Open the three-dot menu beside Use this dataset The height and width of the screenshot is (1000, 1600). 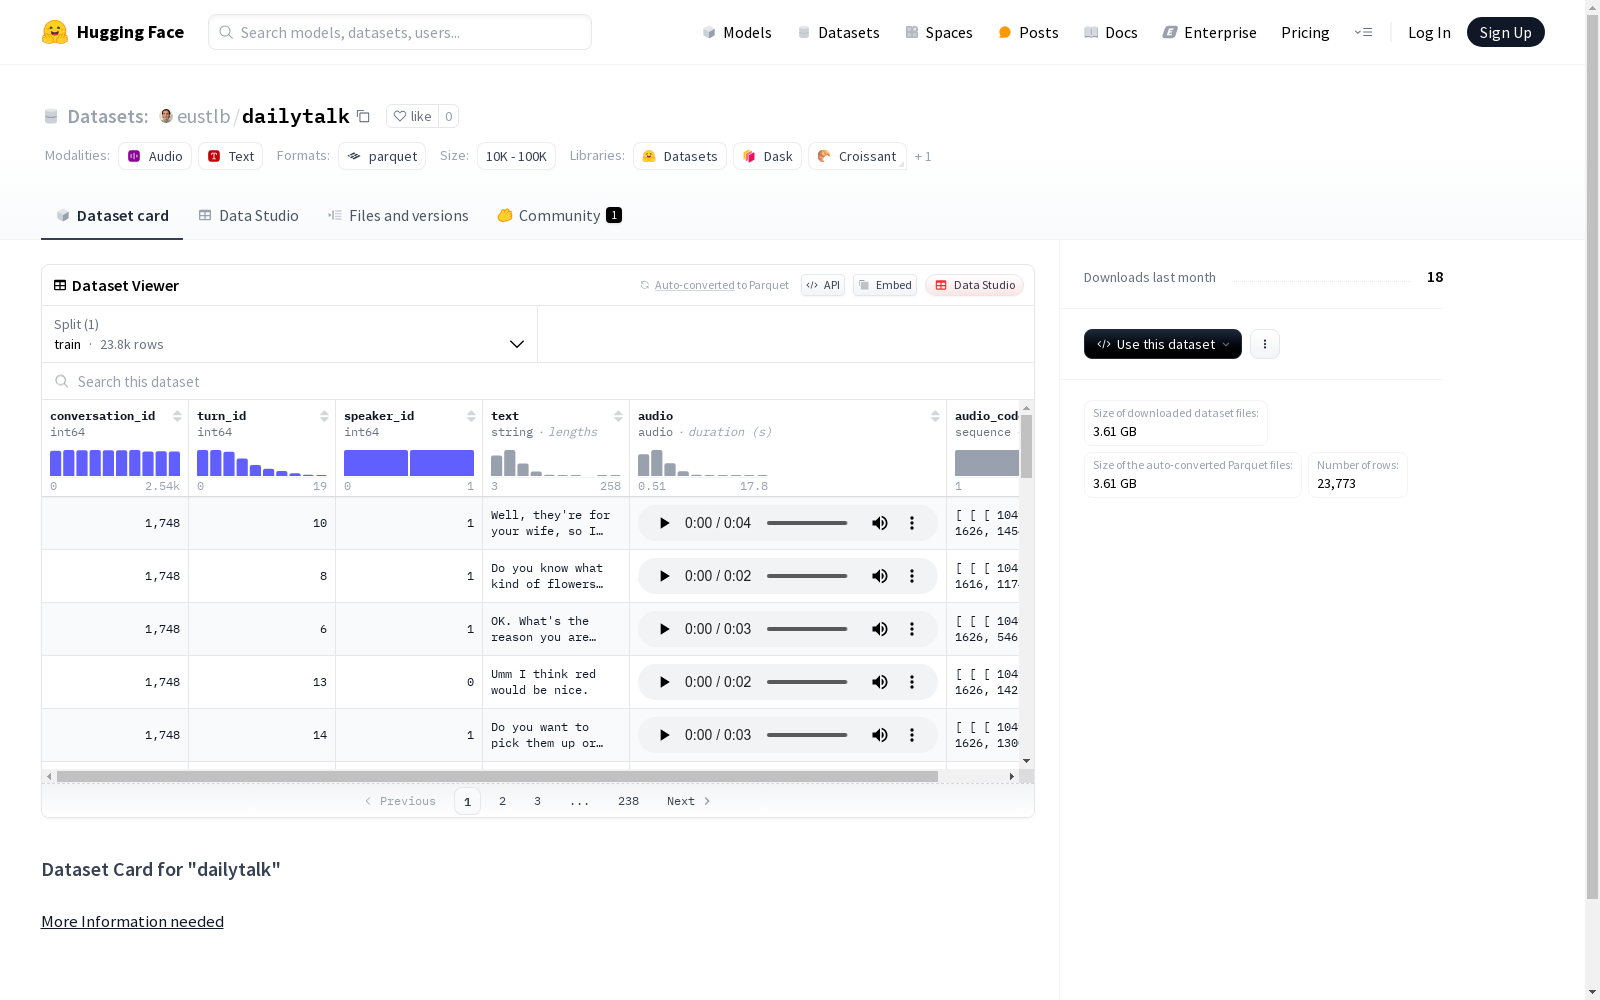point(1265,344)
